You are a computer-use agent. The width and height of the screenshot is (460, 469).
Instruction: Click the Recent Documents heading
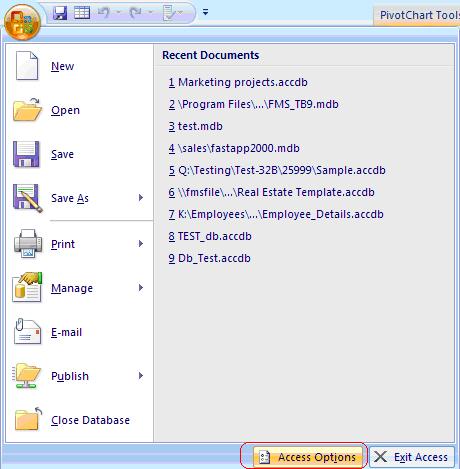211,55
